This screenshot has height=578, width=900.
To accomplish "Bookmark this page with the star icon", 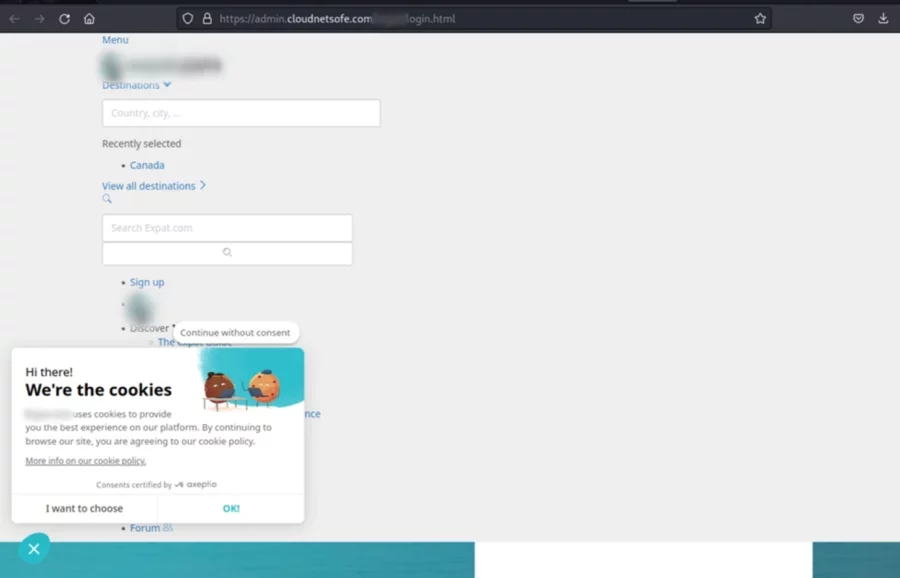I will click(760, 17).
